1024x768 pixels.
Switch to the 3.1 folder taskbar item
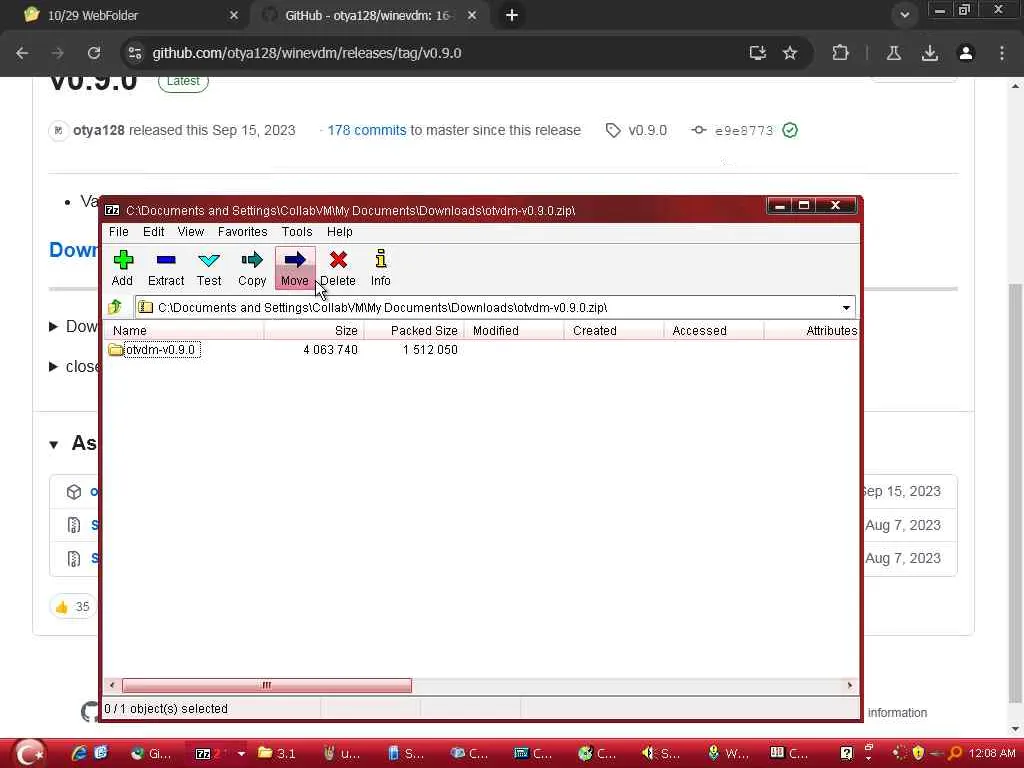coord(277,753)
